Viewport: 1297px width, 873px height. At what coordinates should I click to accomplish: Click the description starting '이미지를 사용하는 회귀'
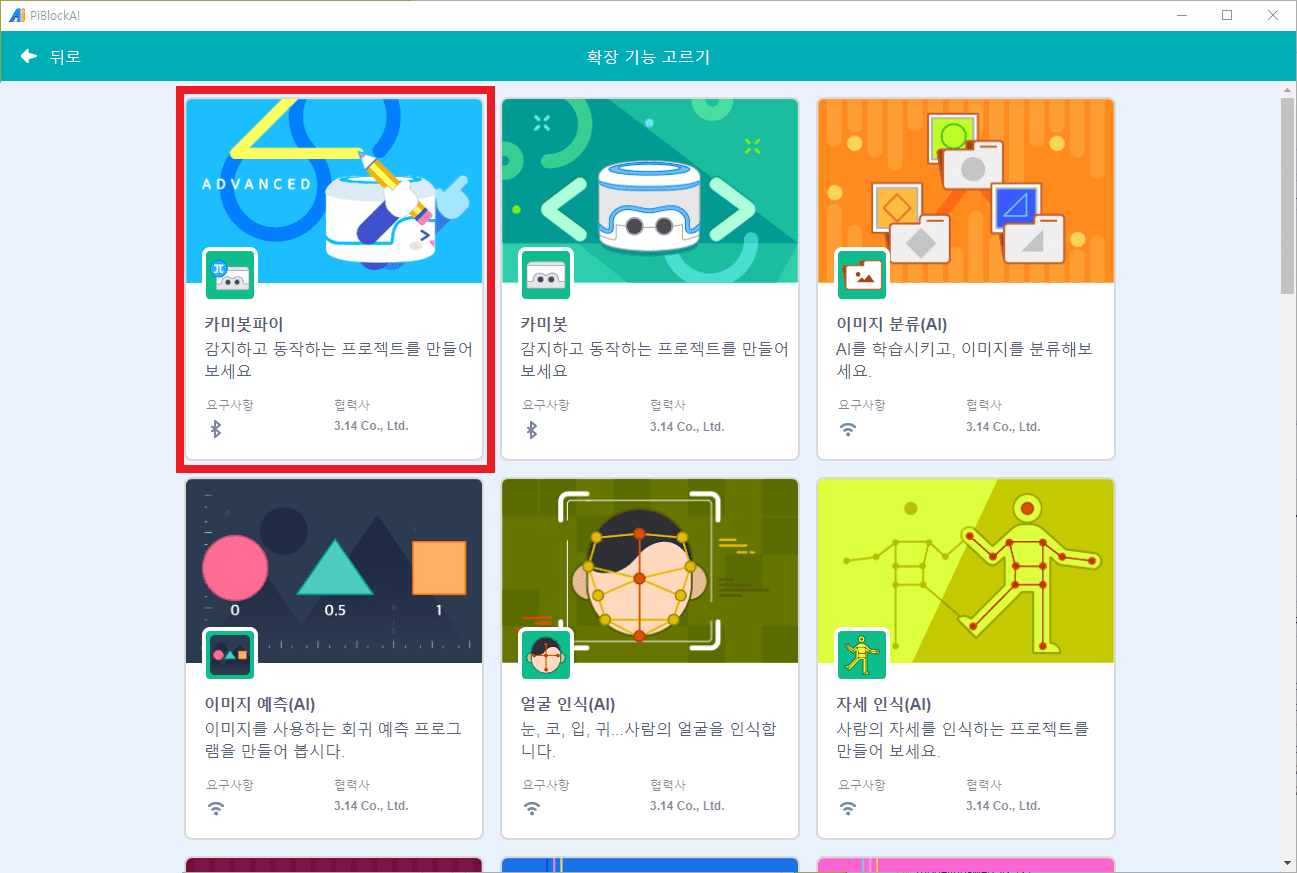[333, 740]
